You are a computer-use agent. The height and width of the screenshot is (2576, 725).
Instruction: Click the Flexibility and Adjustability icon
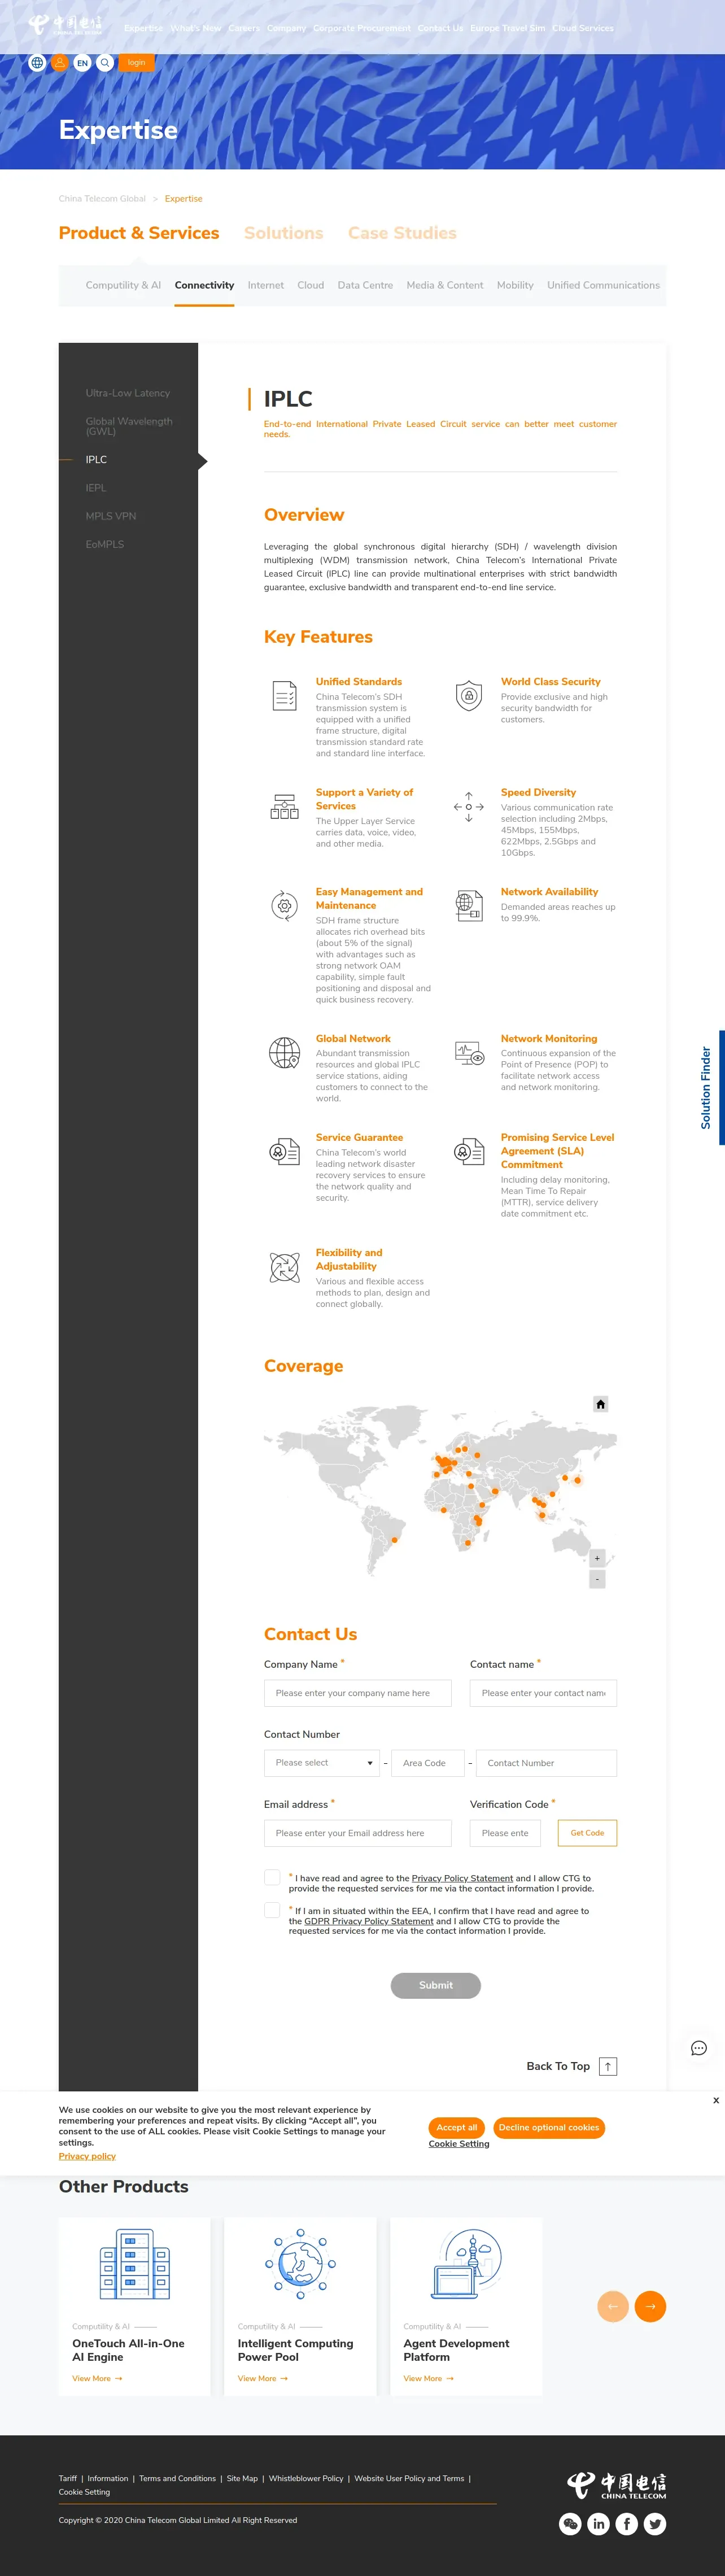click(x=285, y=1267)
